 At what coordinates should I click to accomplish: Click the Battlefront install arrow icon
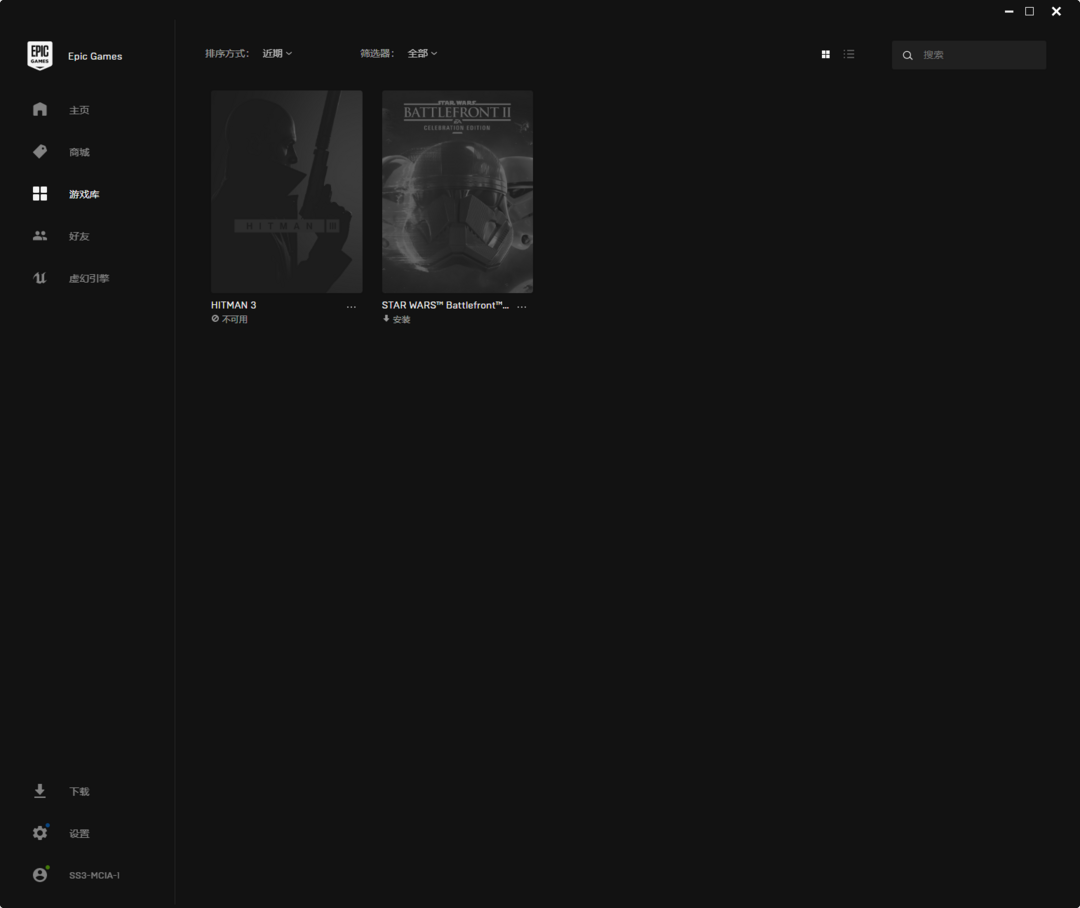[x=386, y=319]
